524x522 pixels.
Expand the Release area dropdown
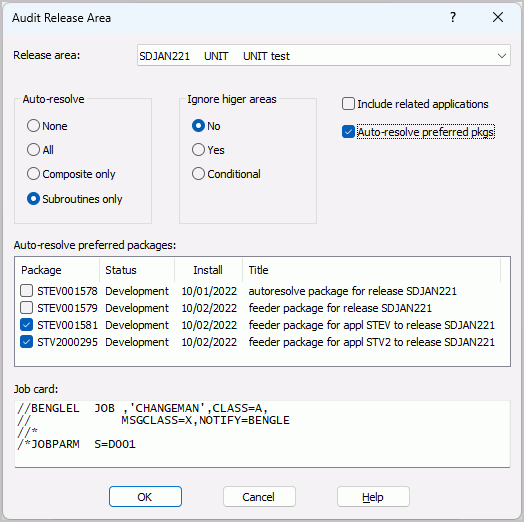[502, 56]
